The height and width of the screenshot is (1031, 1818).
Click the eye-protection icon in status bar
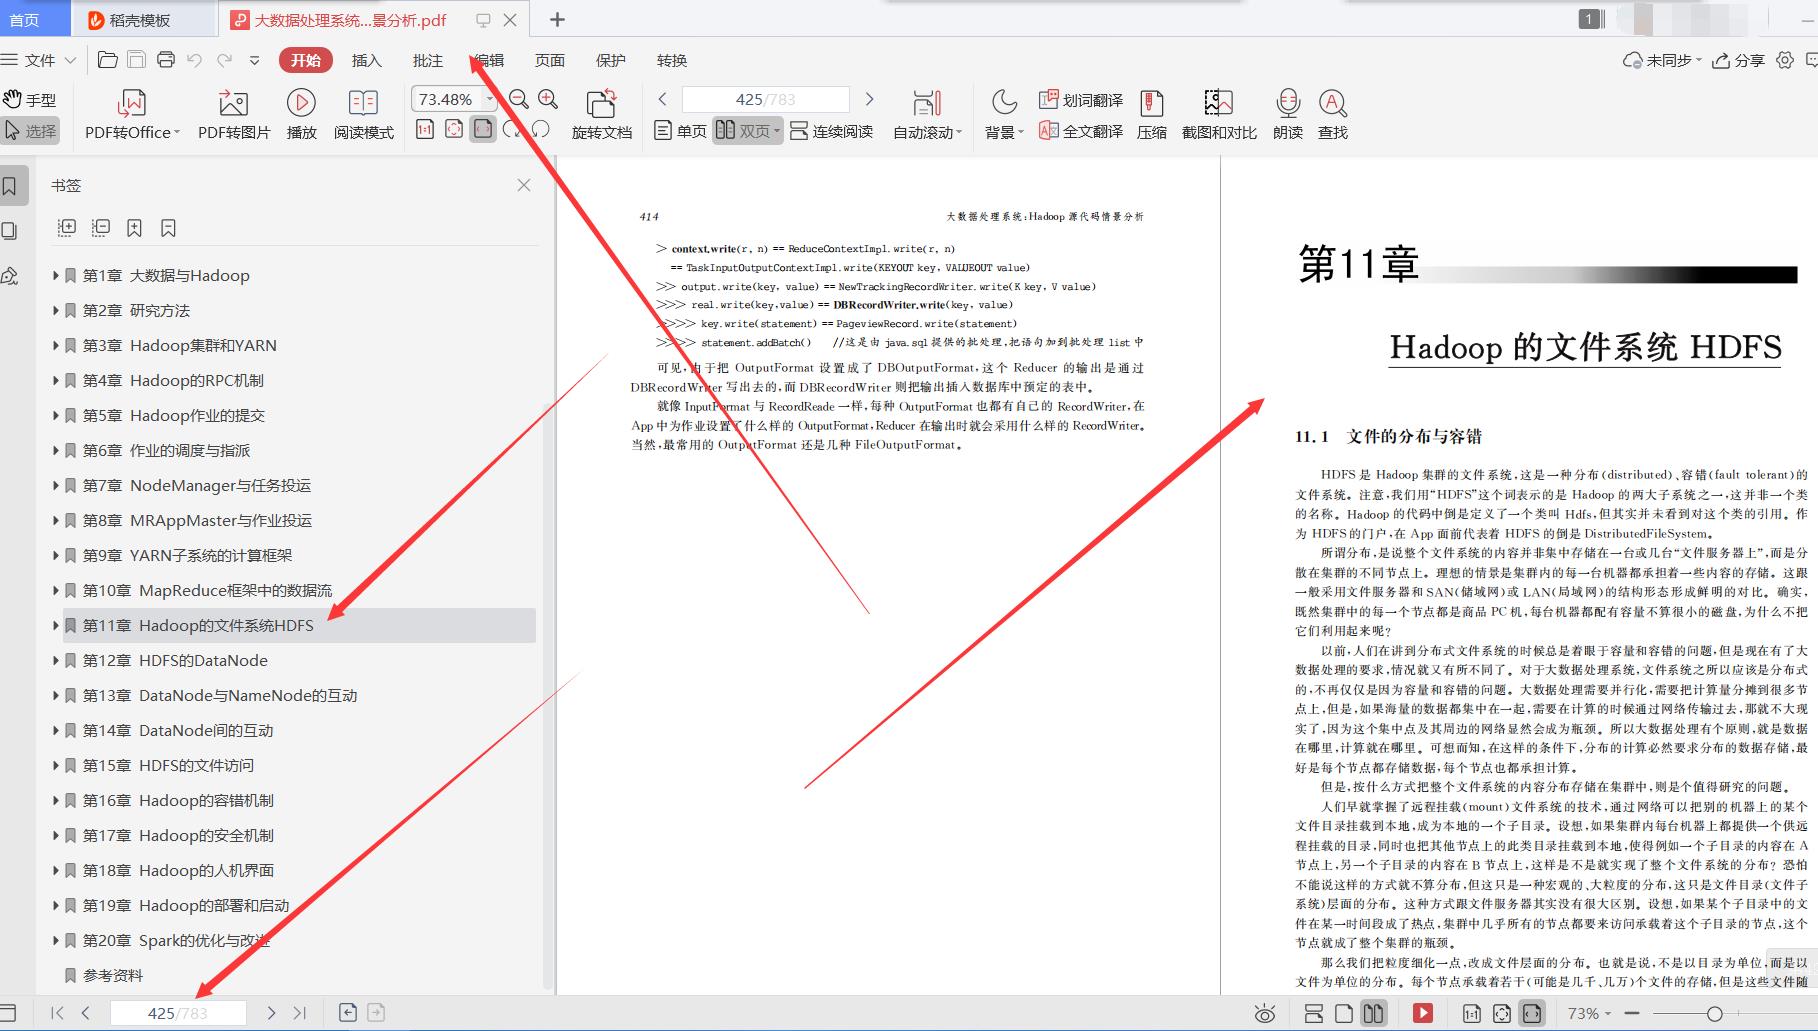tap(1265, 1014)
